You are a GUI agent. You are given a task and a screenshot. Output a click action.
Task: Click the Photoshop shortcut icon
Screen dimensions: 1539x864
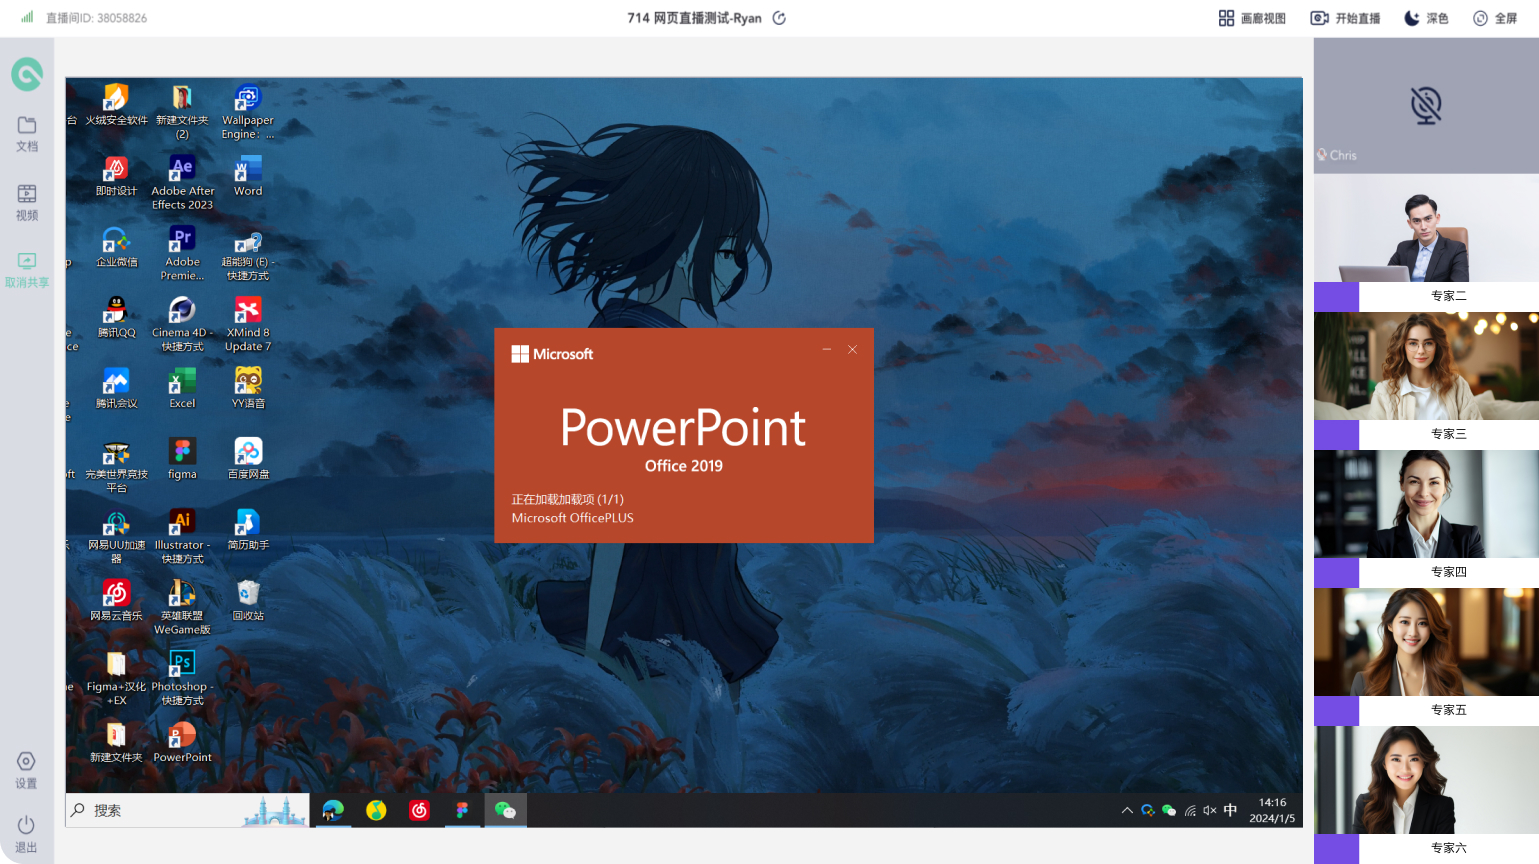[x=182, y=679]
